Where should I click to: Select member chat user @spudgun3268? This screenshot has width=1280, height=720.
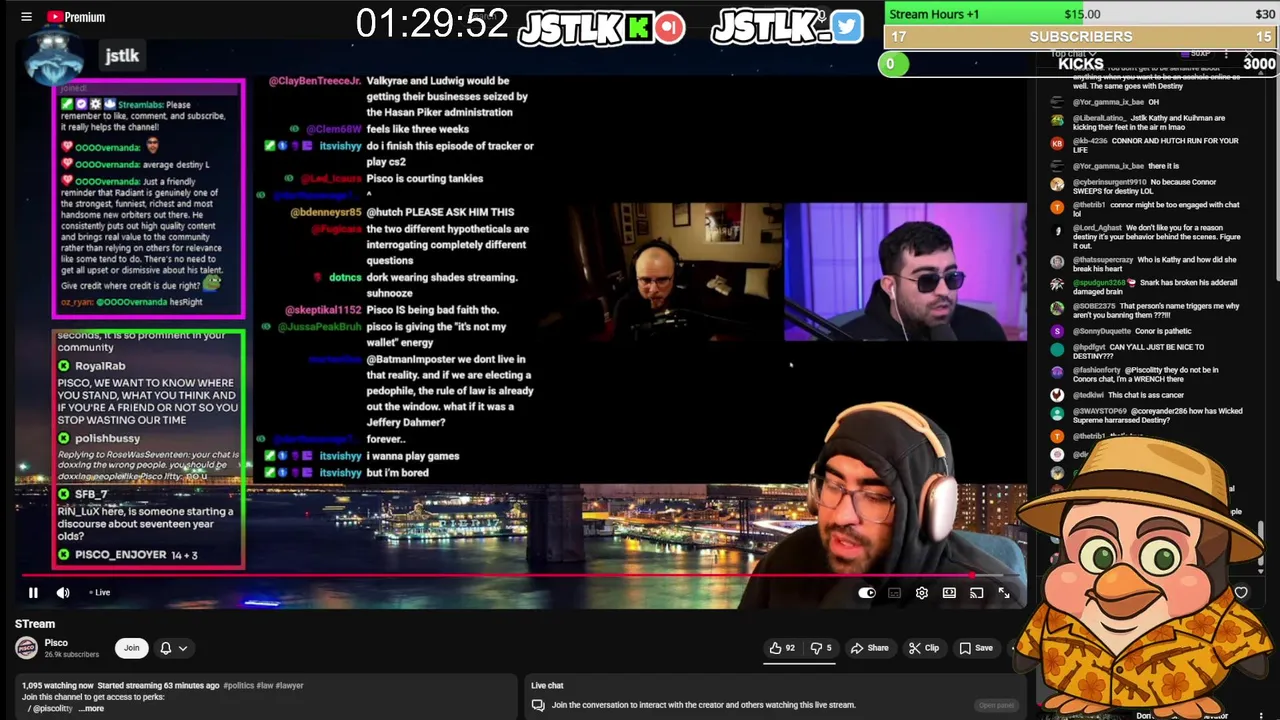[x=1098, y=283]
